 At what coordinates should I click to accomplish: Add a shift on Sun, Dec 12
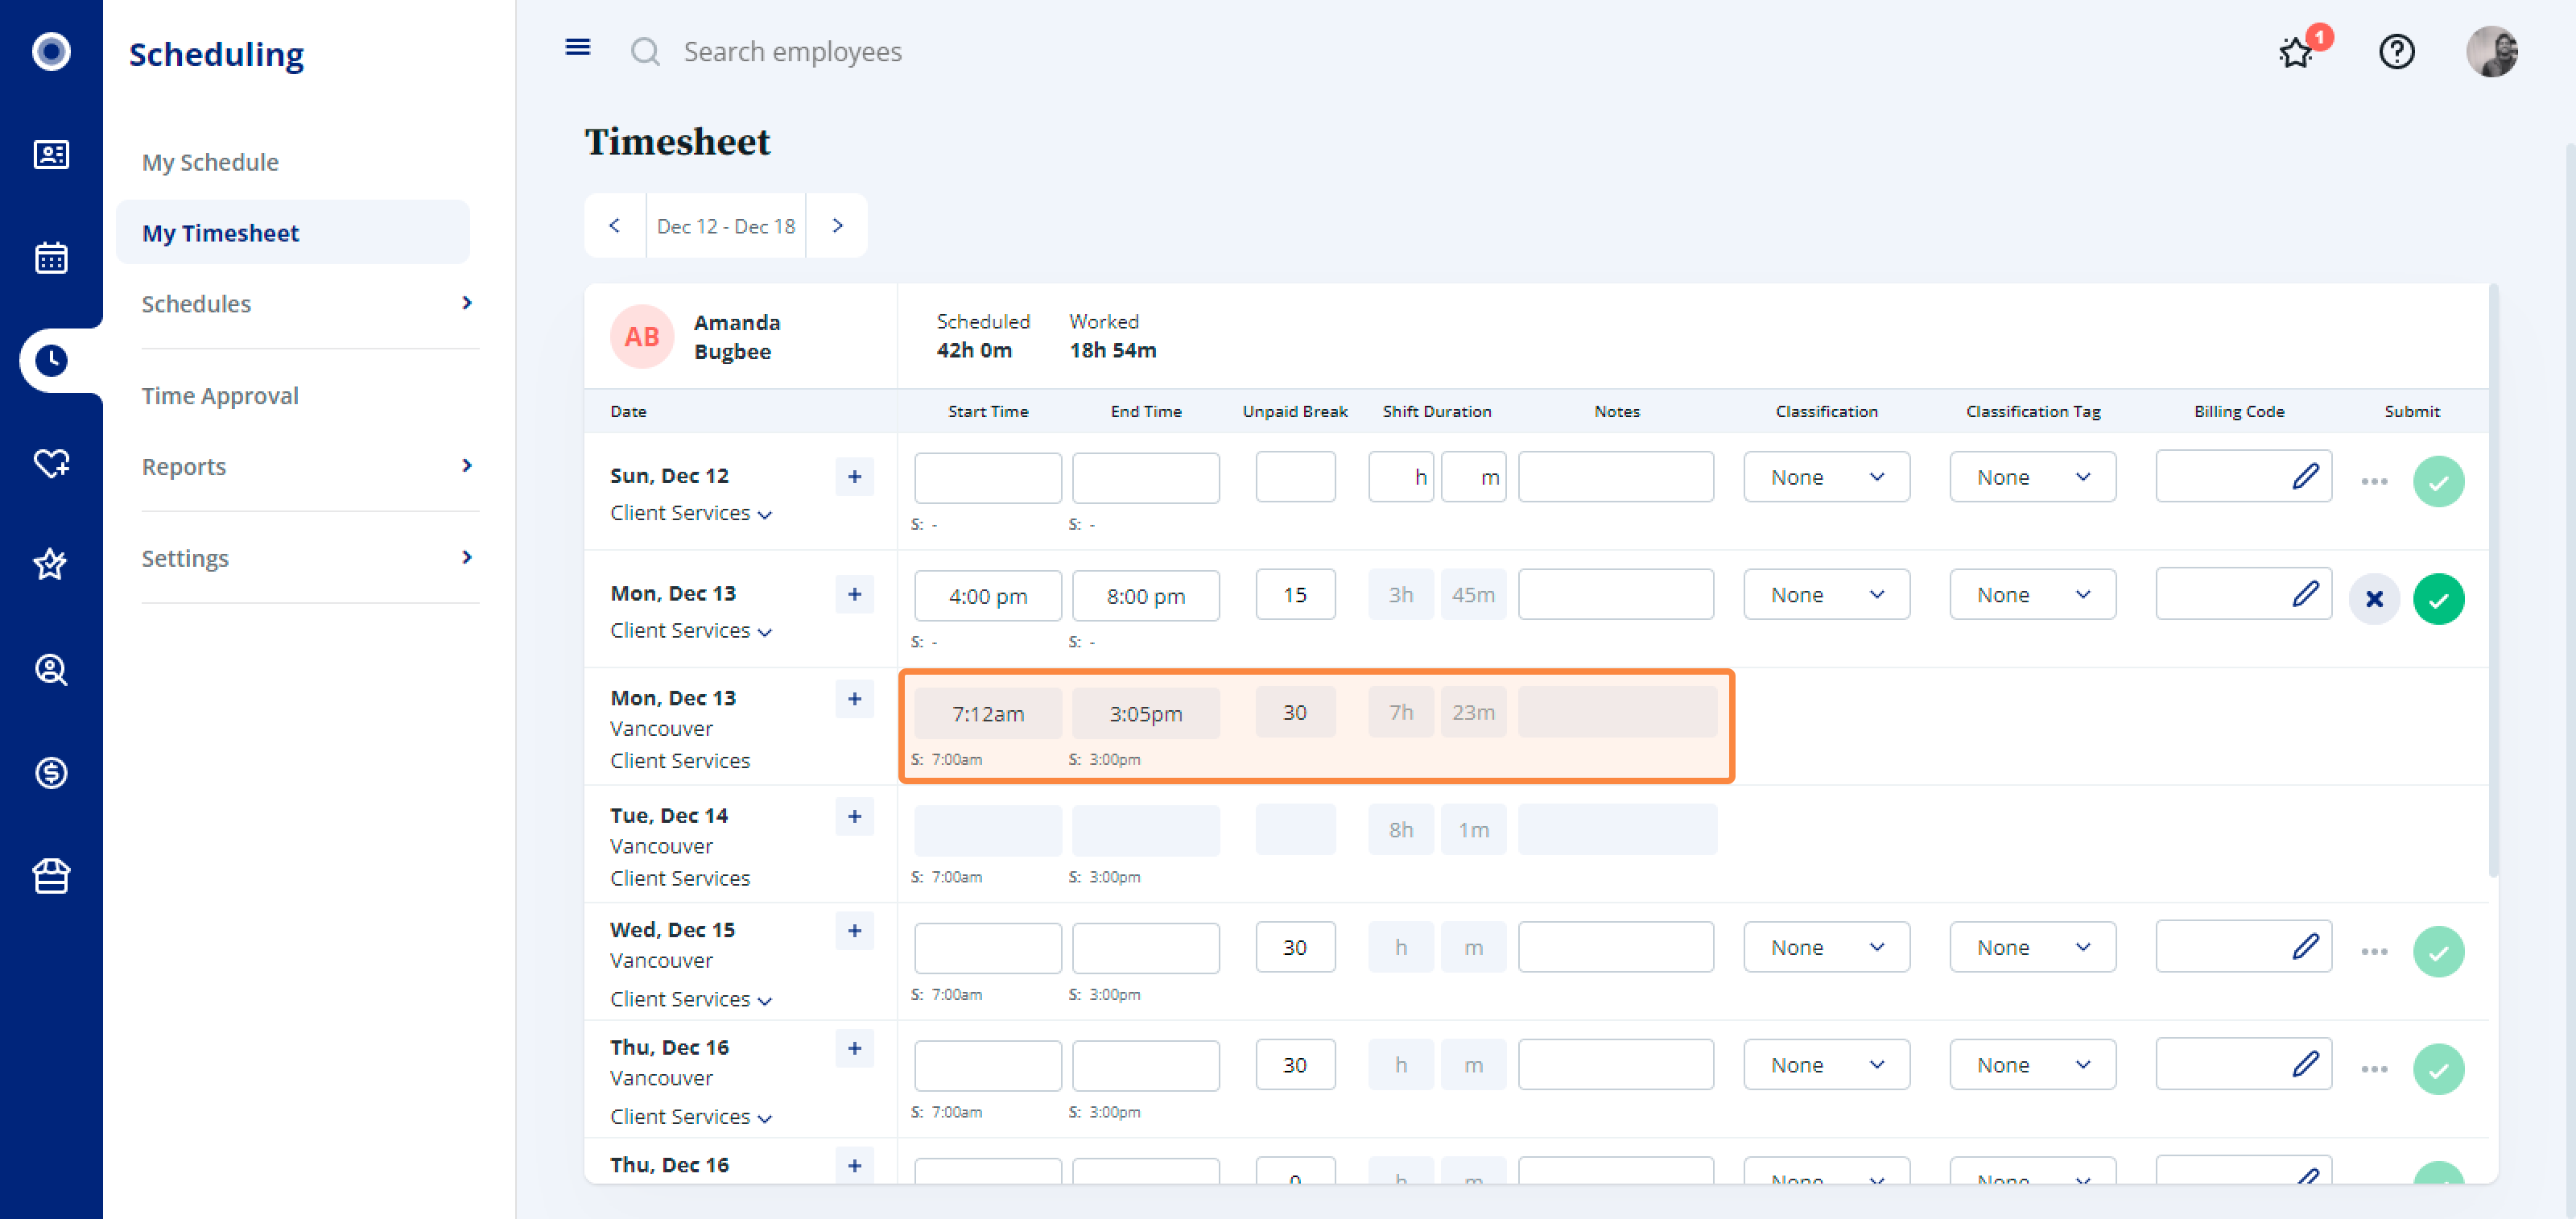point(854,477)
